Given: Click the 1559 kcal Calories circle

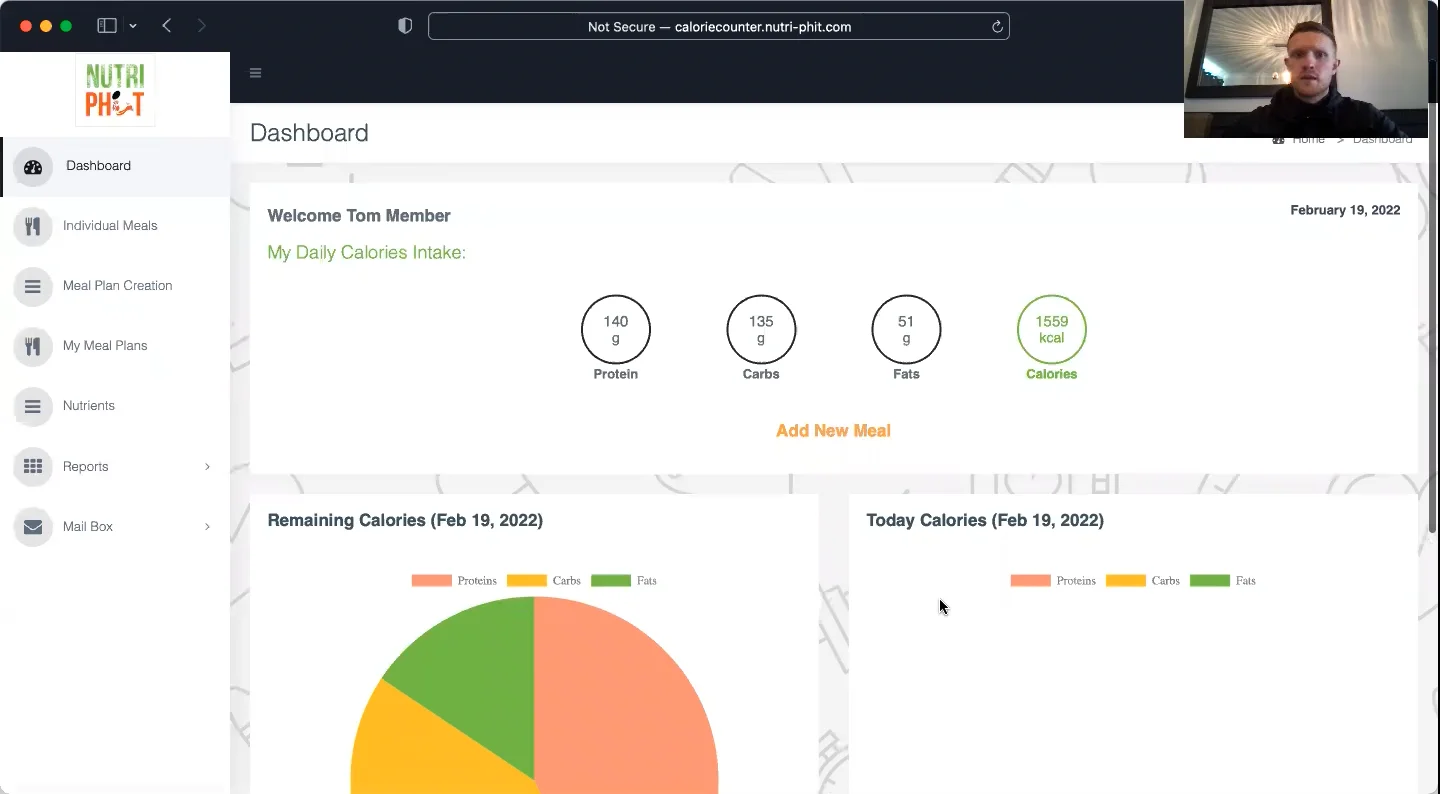Looking at the screenshot, I should pyautogui.click(x=1052, y=329).
